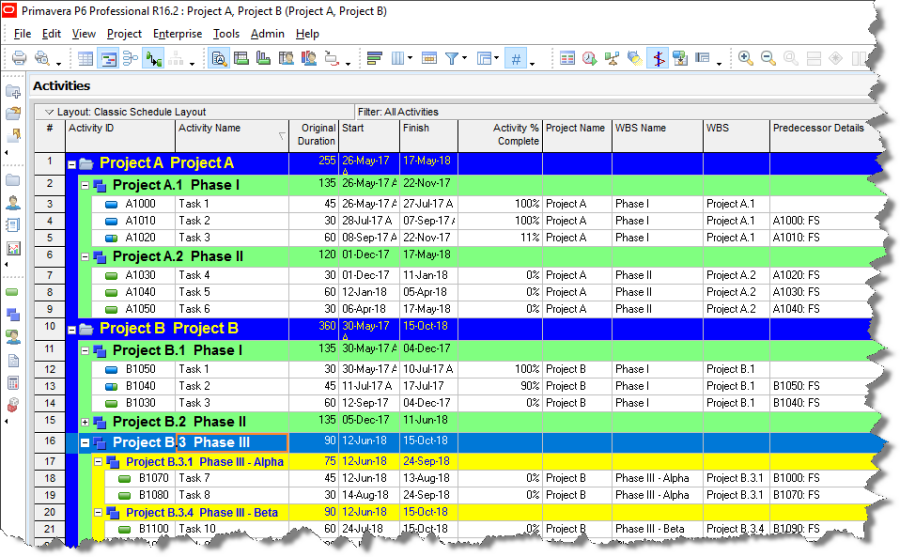Show the Activity Usage Profile
This screenshot has height=557, width=900.
[263, 58]
